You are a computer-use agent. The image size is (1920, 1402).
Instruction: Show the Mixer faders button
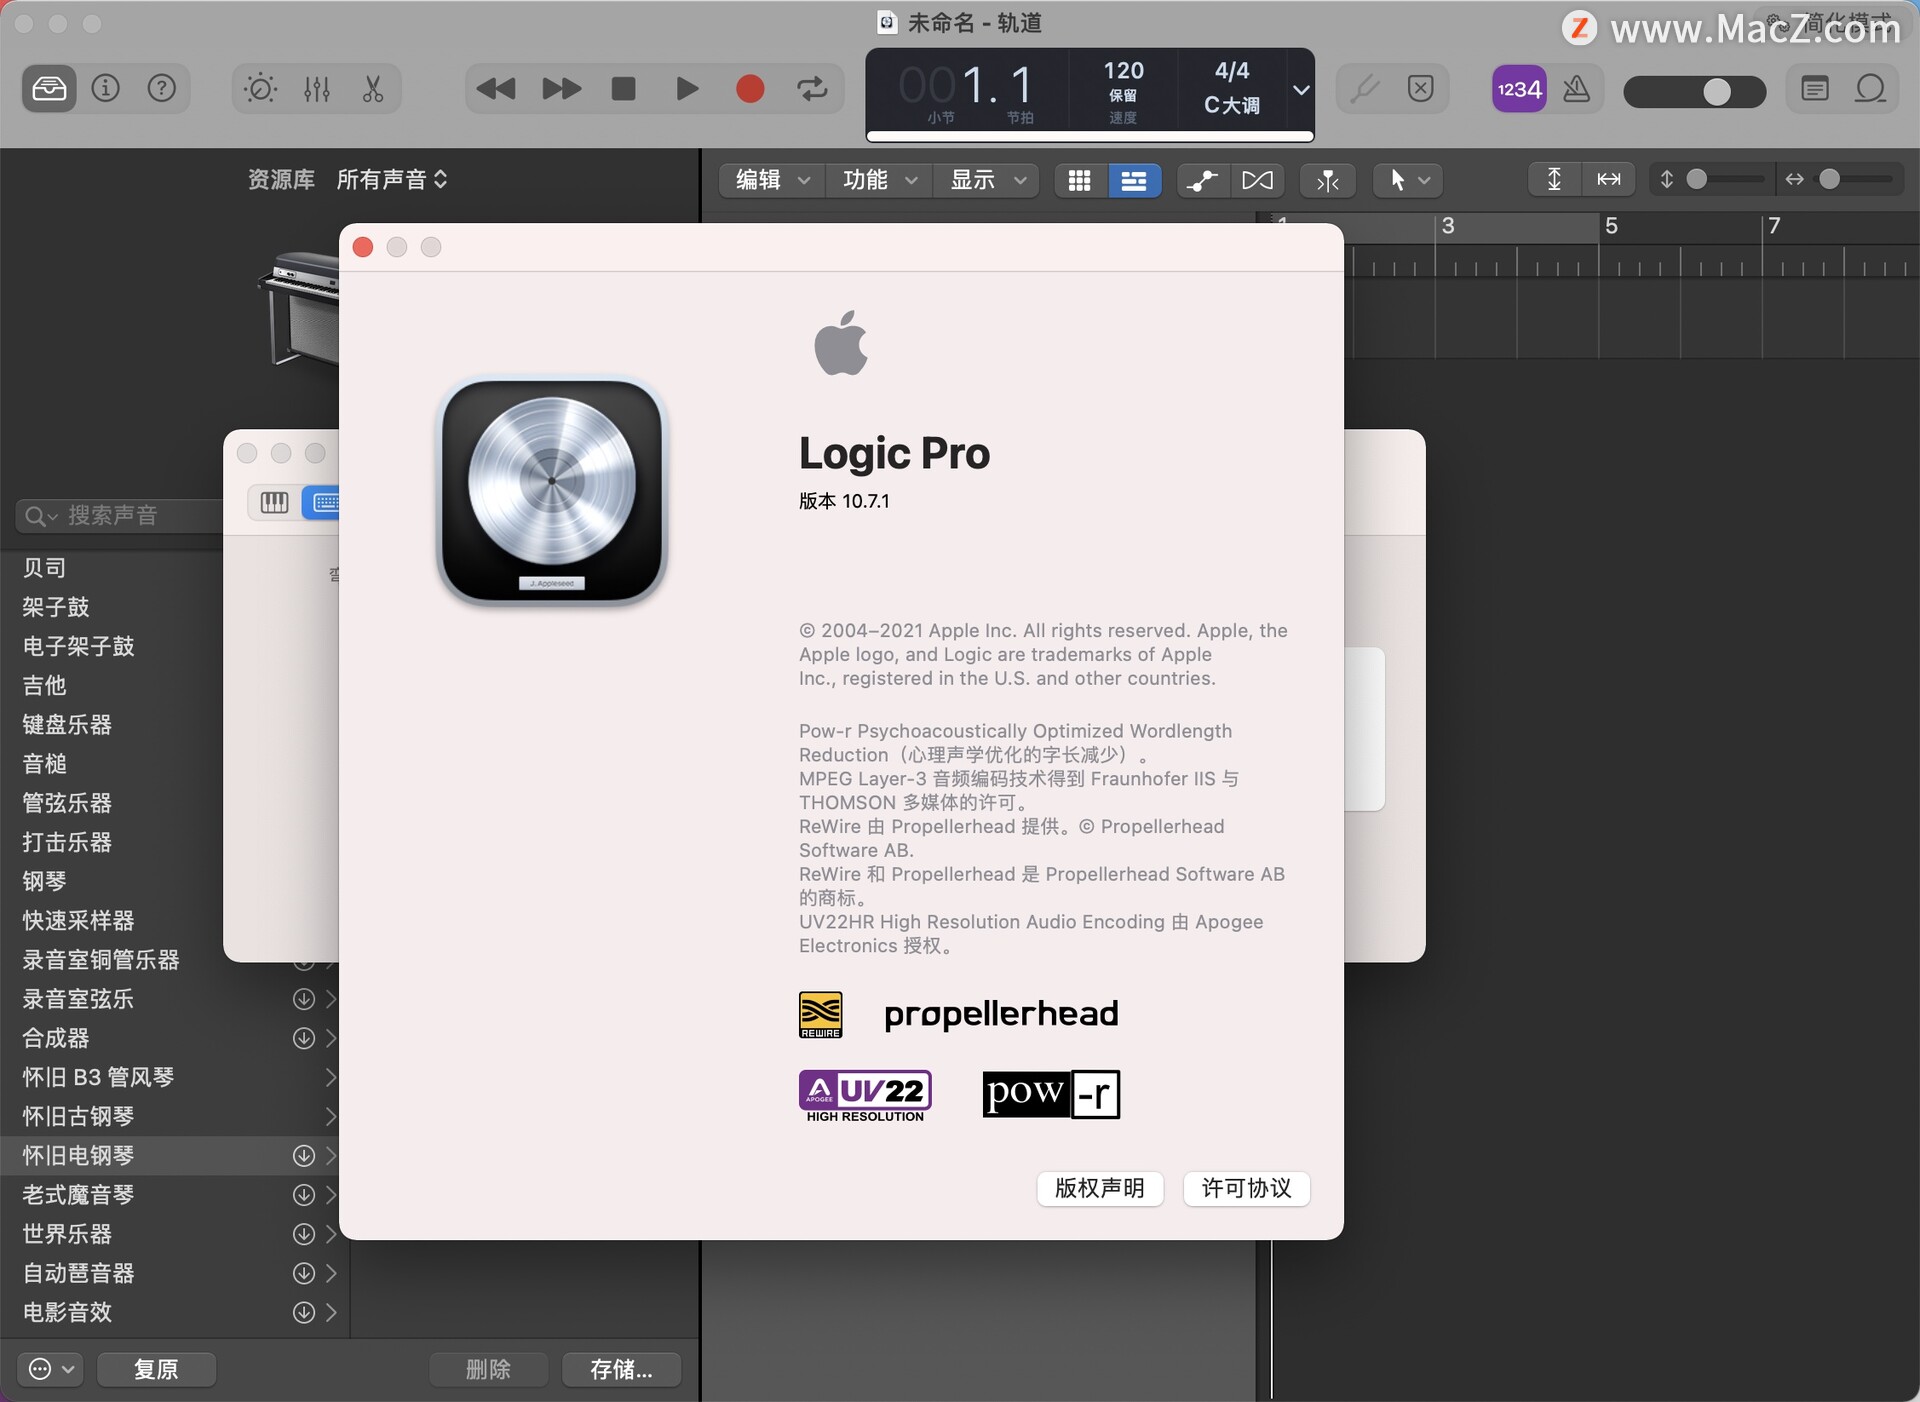pyautogui.click(x=316, y=89)
